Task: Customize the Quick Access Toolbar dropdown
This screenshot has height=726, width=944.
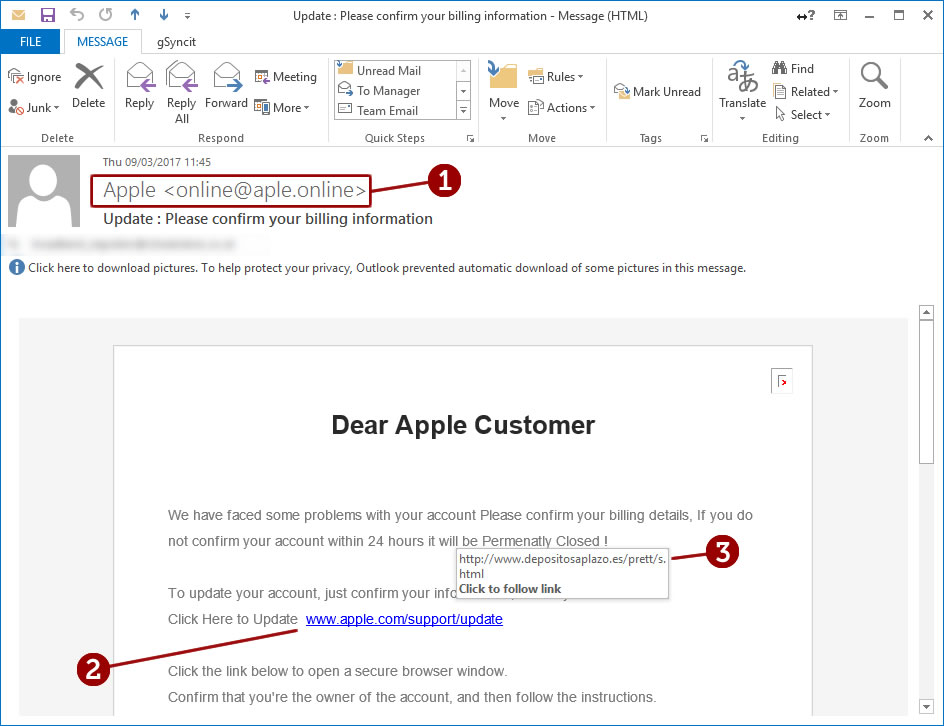Action: click(x=188, y=16)
